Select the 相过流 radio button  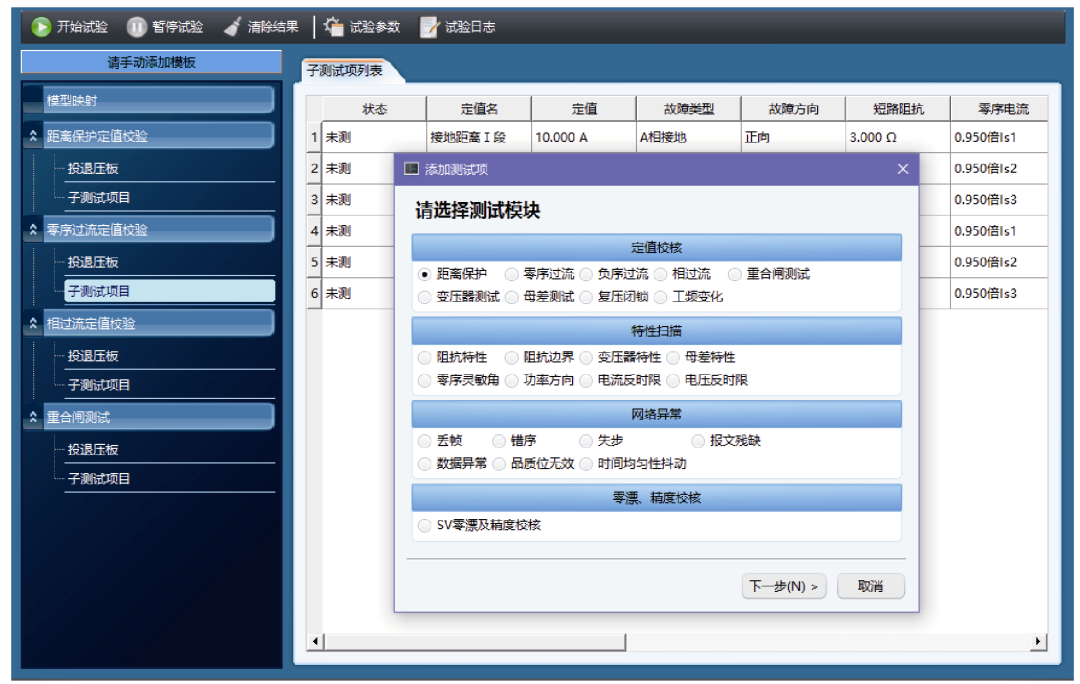pos(660,274)
